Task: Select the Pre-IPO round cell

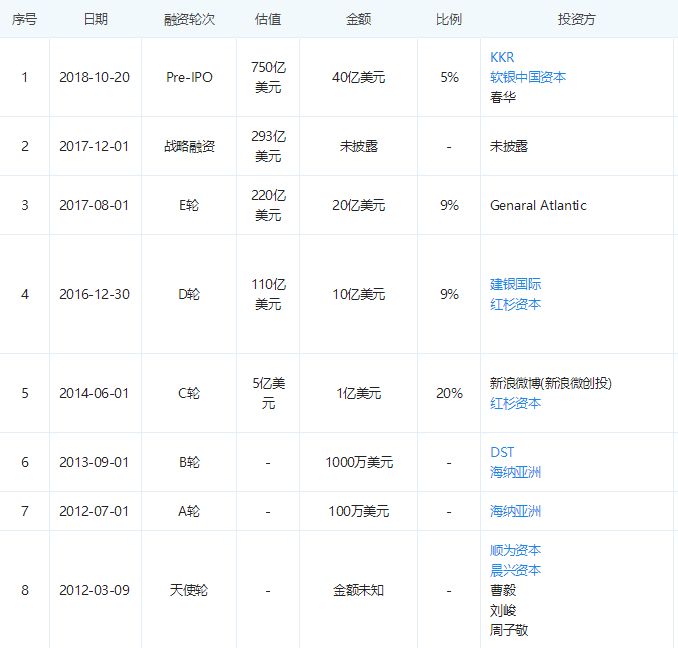Action: 189,77
